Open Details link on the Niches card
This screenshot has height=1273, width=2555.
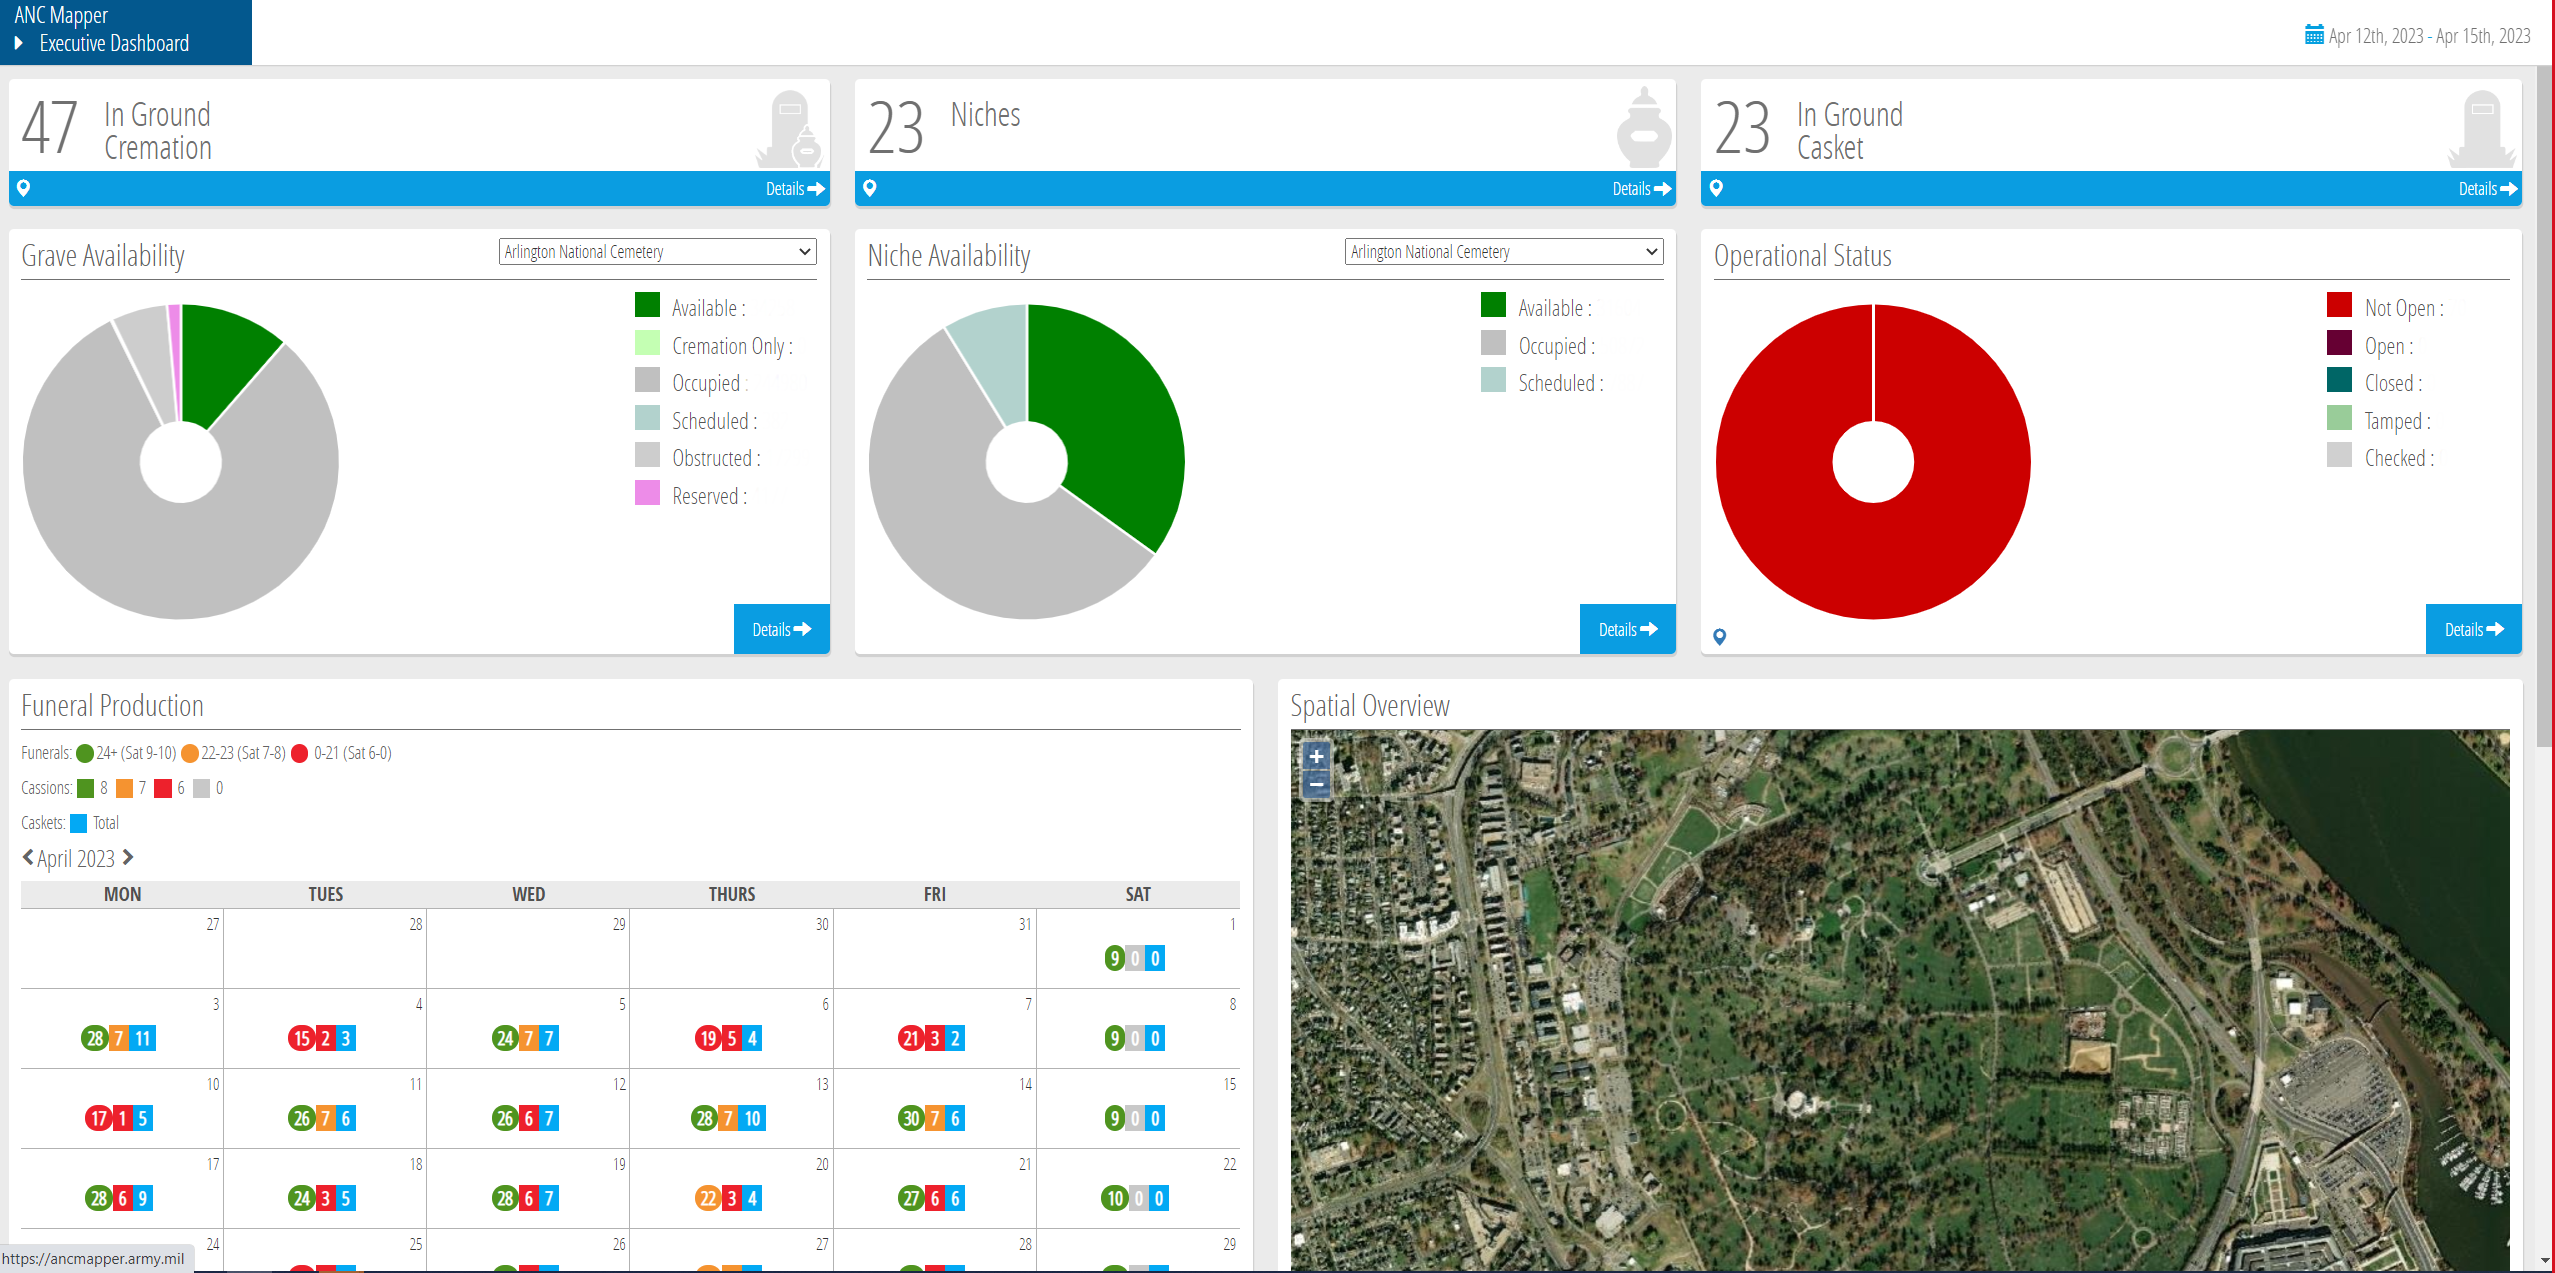(x=1641, y=188)
